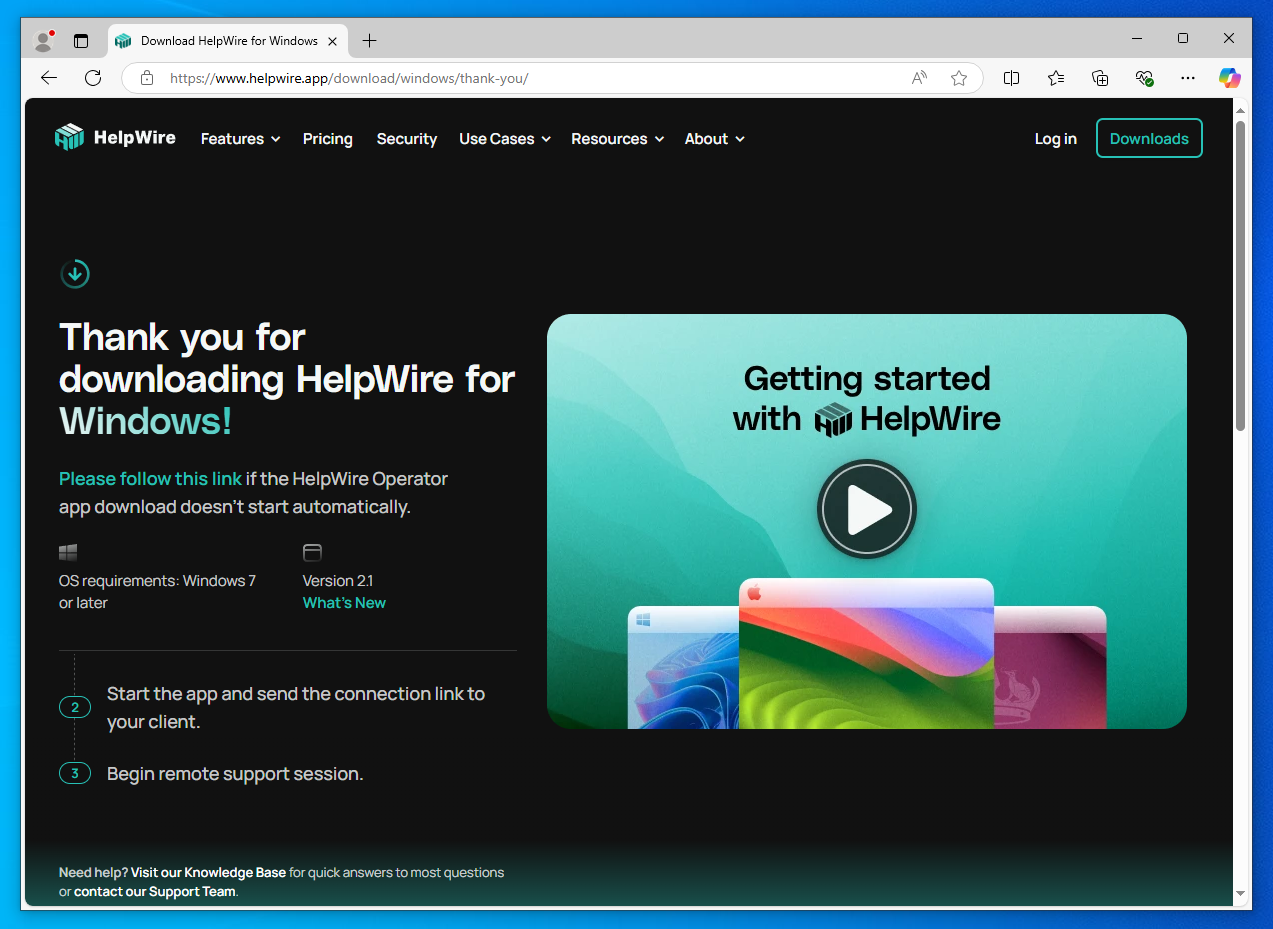Activate the Read aloud icon

(x=919, y=78)
